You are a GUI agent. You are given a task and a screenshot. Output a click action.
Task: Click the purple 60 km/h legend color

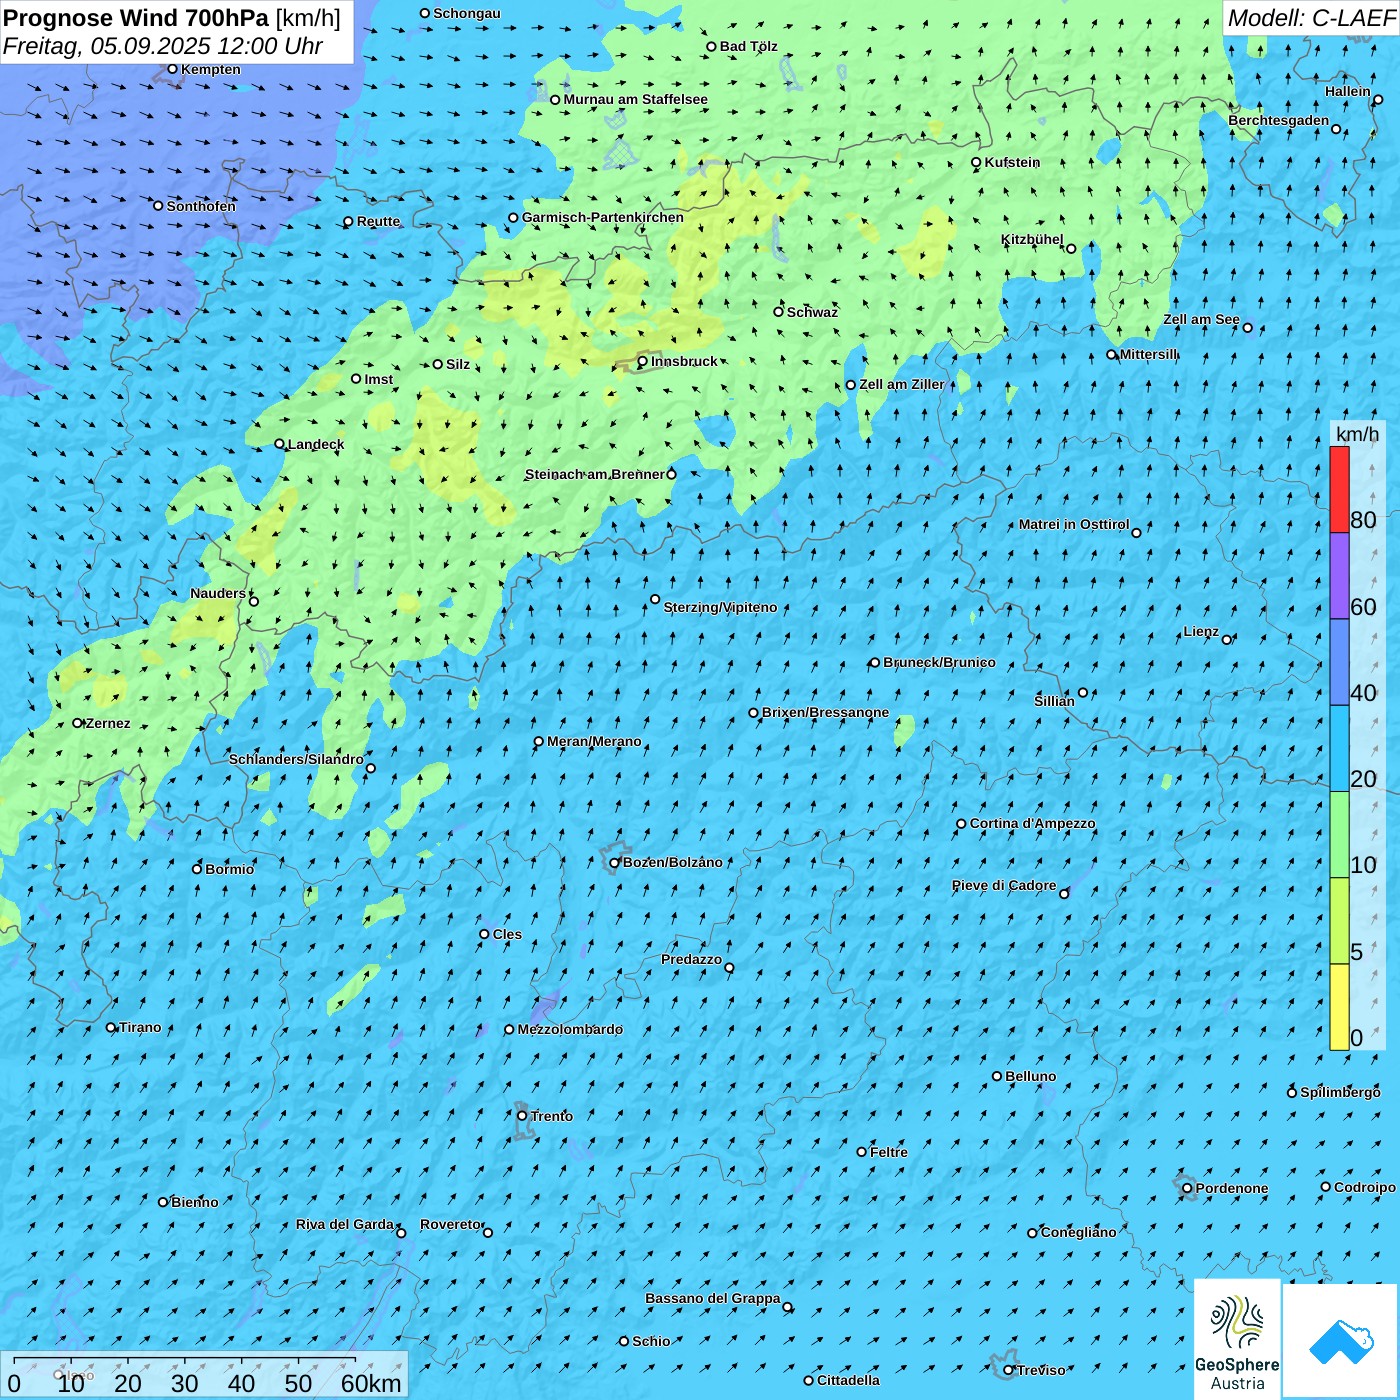1339,576
